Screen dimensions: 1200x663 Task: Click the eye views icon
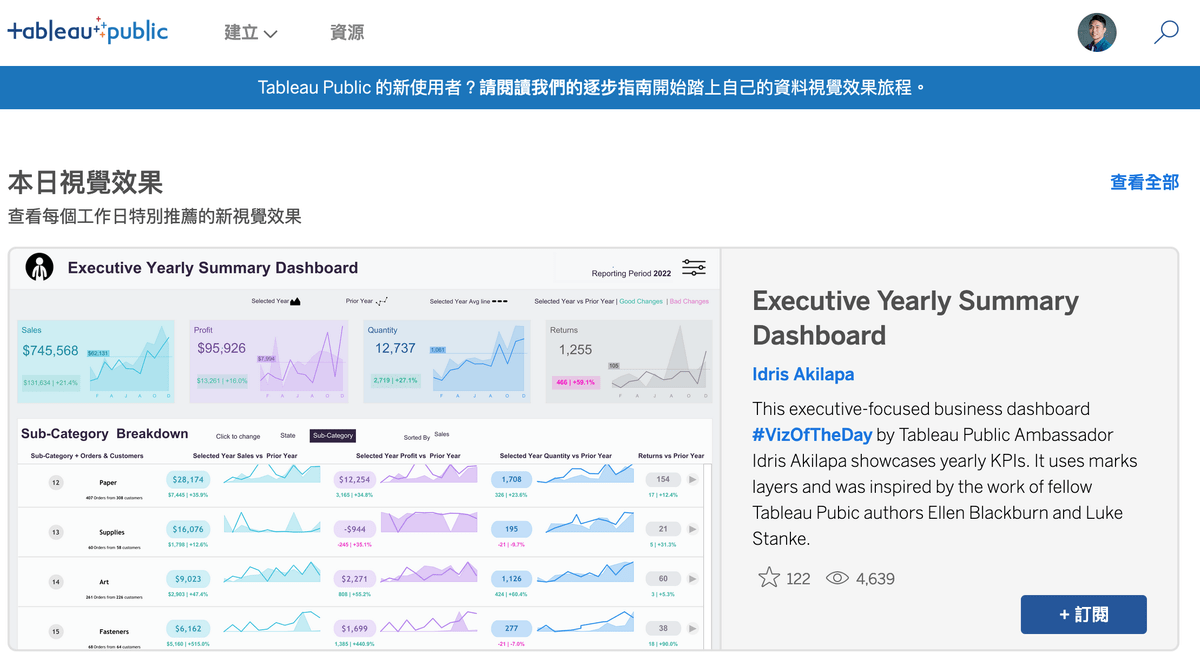click(x=837, y=578)
